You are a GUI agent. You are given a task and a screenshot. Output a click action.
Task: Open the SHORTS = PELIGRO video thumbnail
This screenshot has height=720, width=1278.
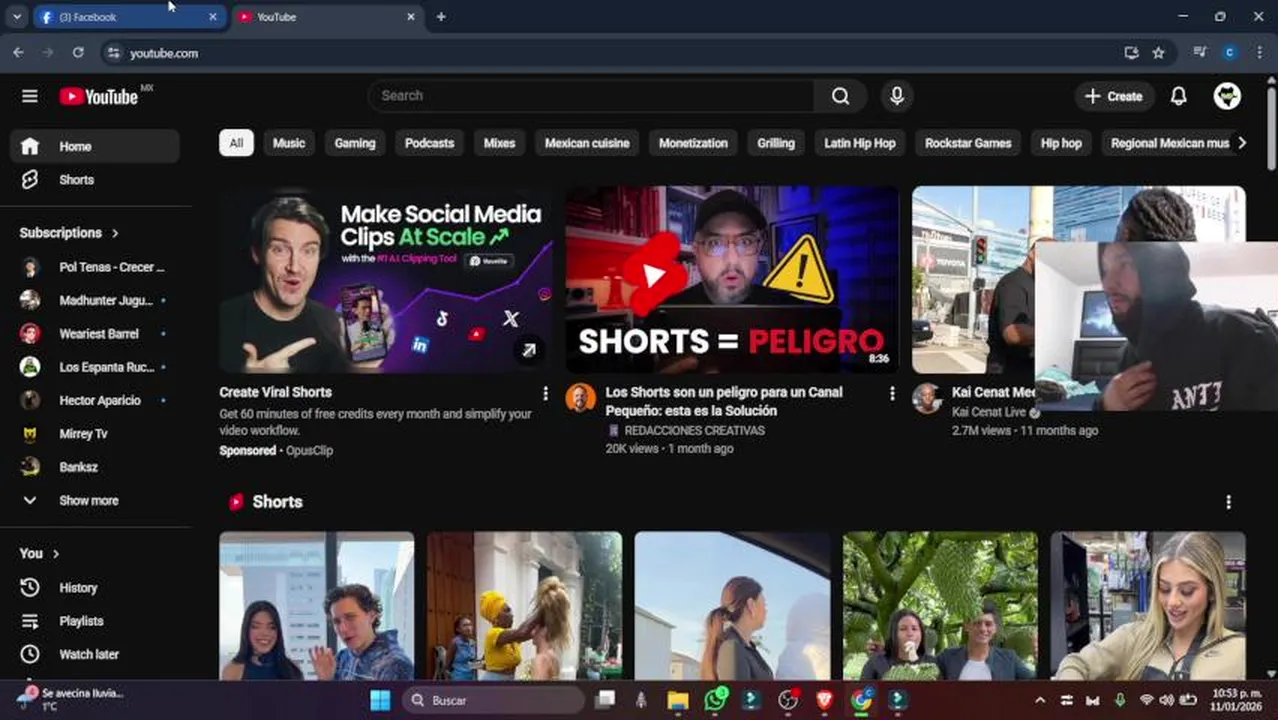click(x=732, y=280)
